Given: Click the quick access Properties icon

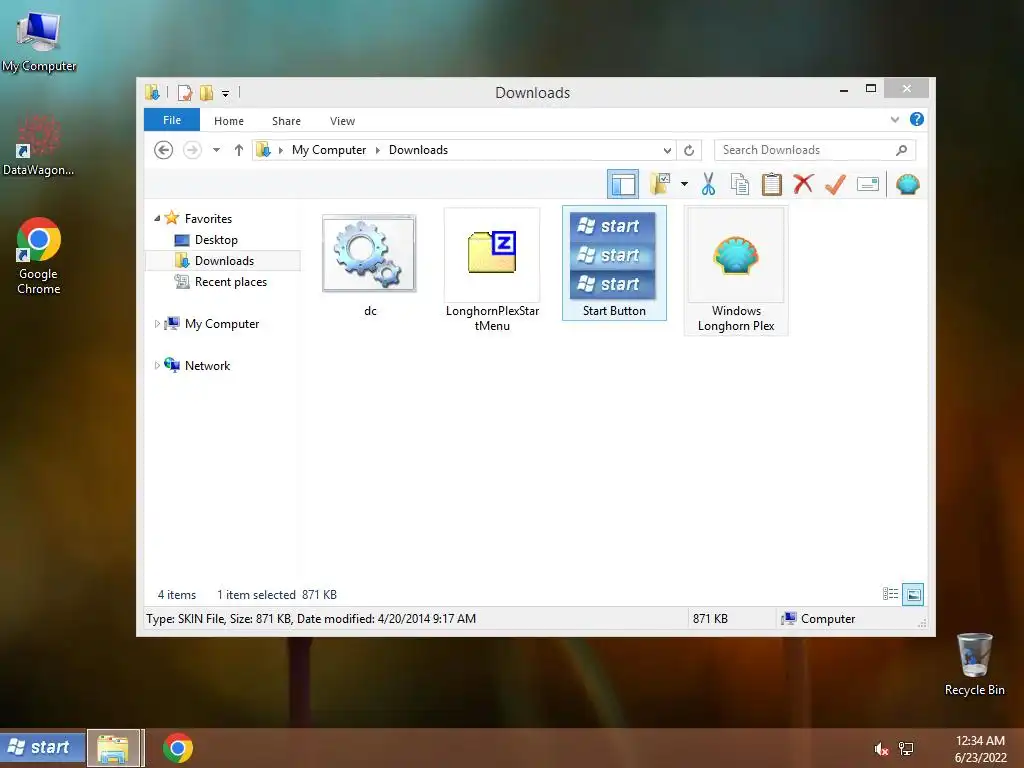Looking at the screenshot, I should (x=185, y=93).
